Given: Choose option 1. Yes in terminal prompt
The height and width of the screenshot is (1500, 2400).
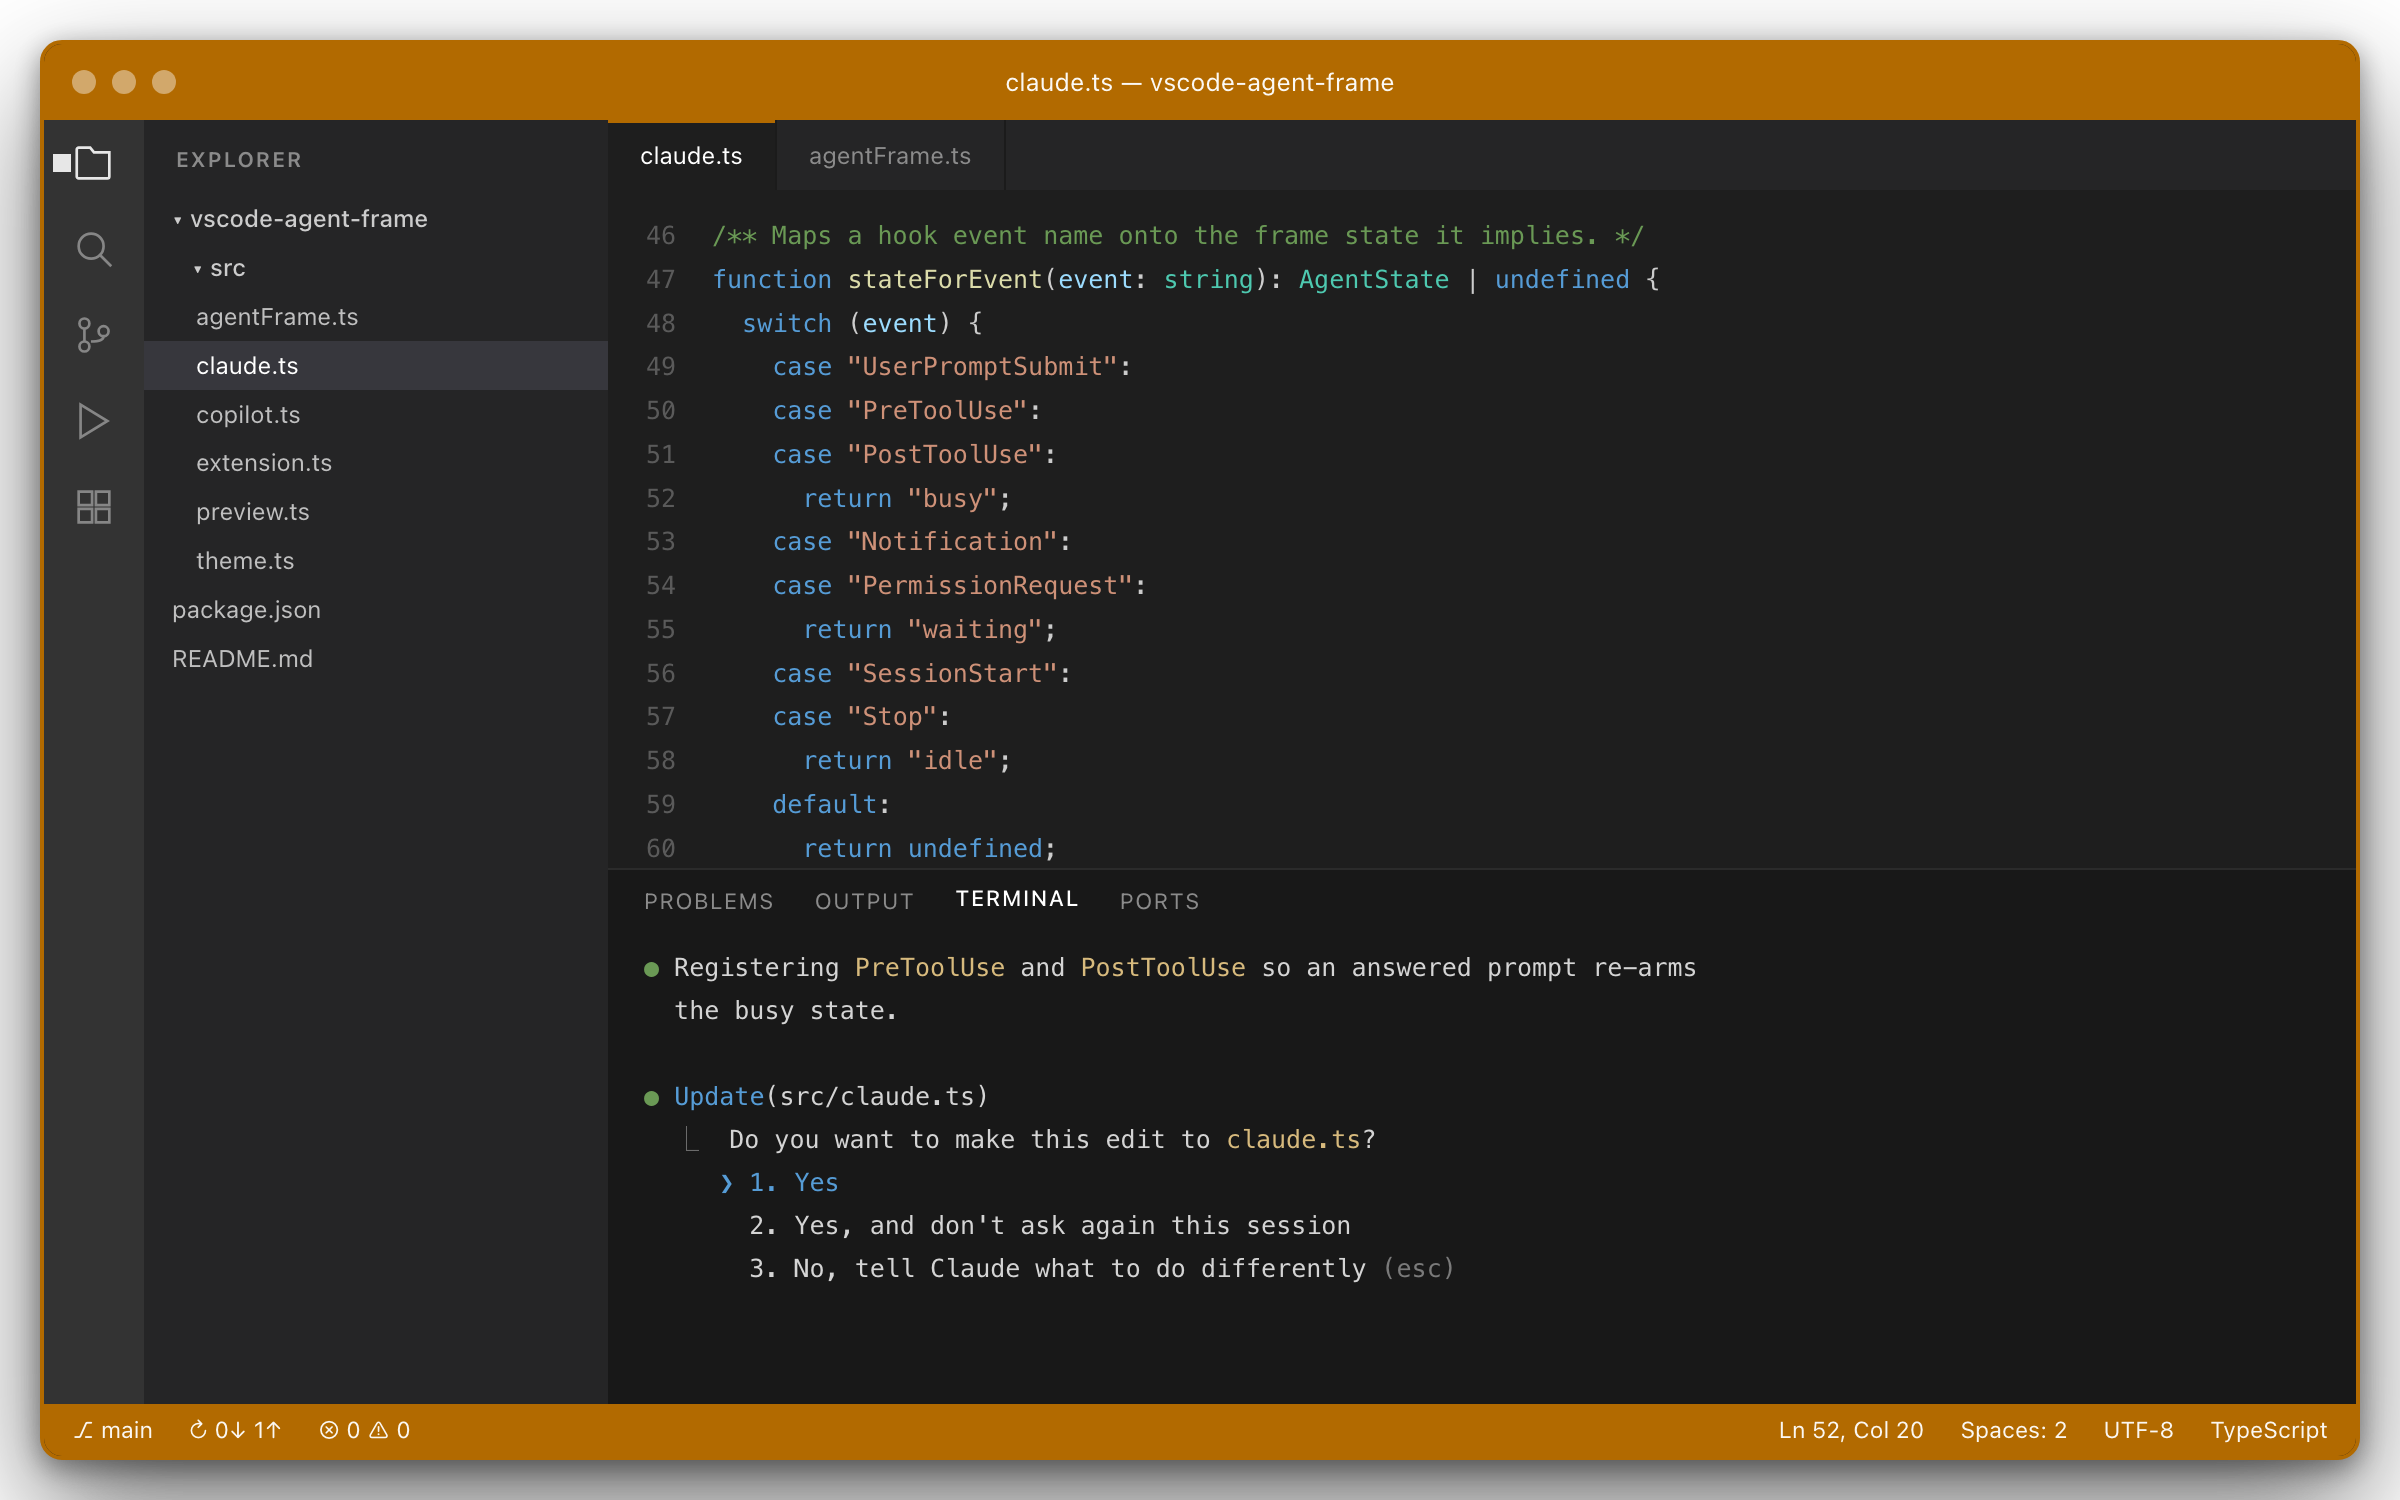Looking at the screenshot, I should pos(794,1183).
